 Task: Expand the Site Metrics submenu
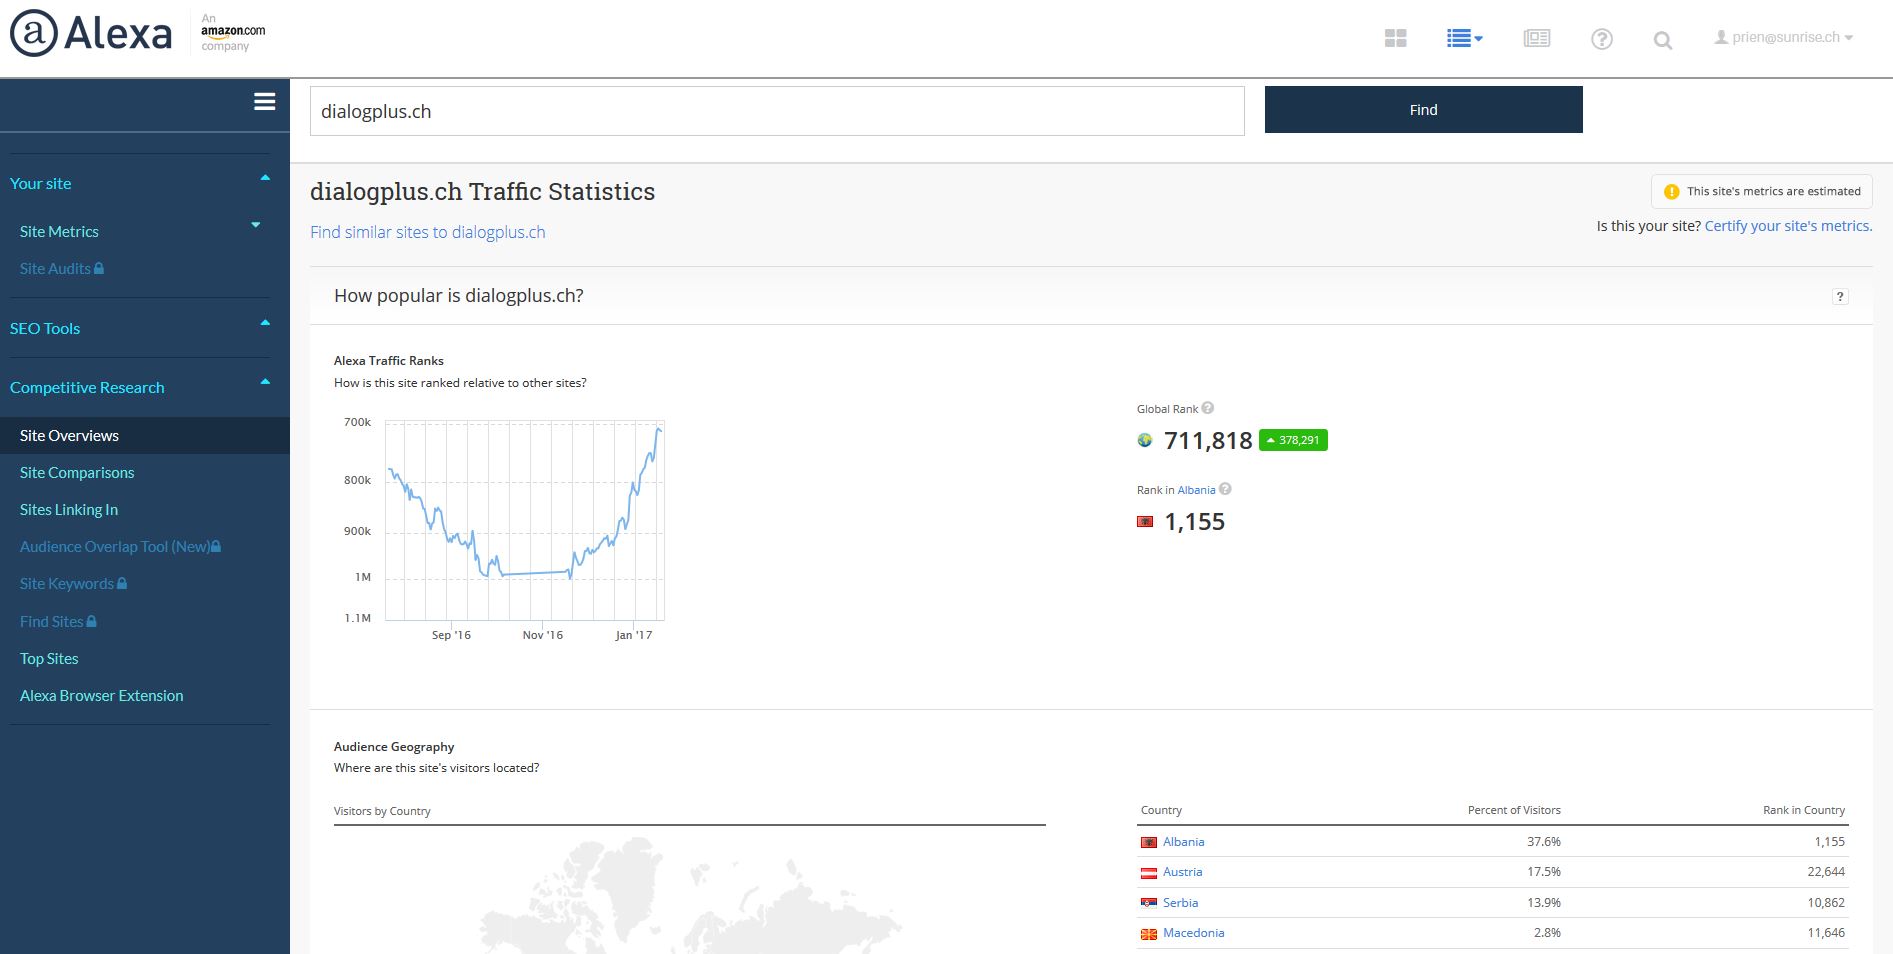(x=256, y=226)
